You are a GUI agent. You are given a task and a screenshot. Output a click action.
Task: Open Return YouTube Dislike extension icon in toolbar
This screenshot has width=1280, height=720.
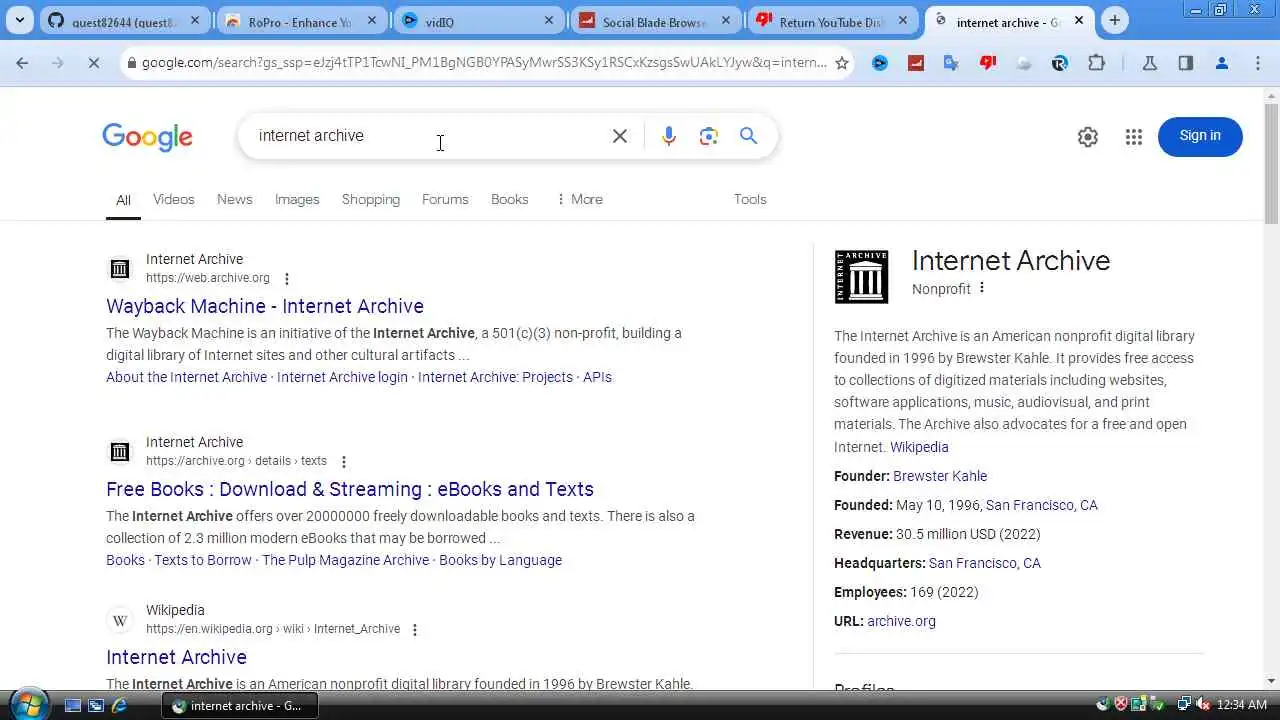coord(988,63)
